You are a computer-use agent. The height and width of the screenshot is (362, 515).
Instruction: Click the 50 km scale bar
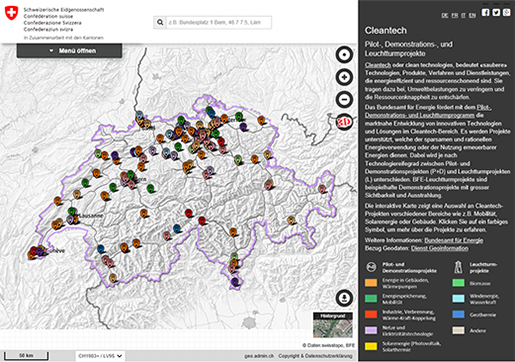point(26,356)
